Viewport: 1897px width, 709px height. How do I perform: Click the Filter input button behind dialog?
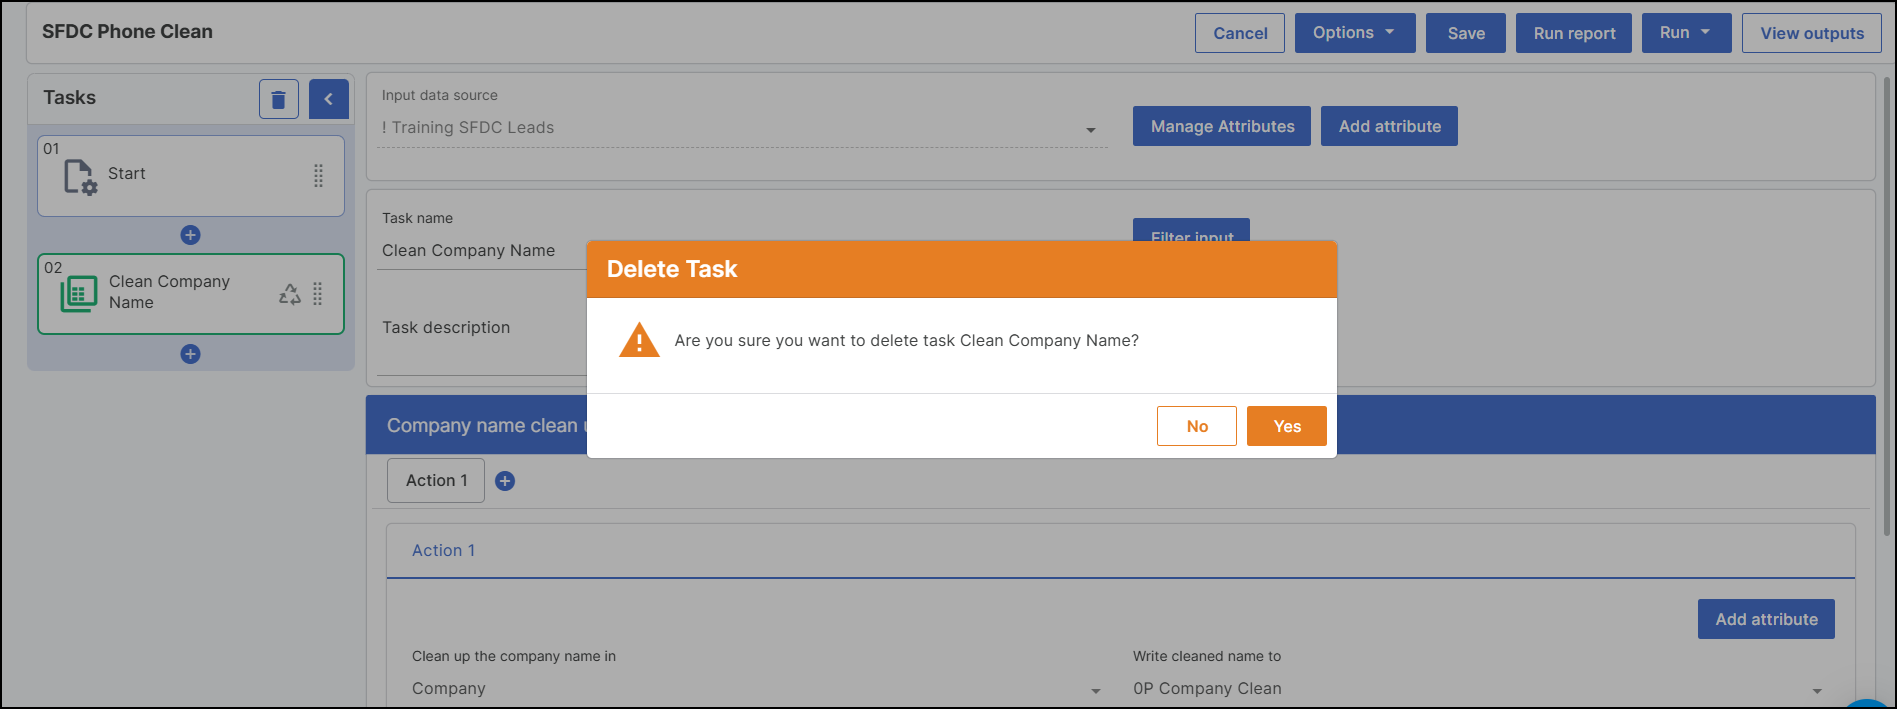coord(1191,230)
